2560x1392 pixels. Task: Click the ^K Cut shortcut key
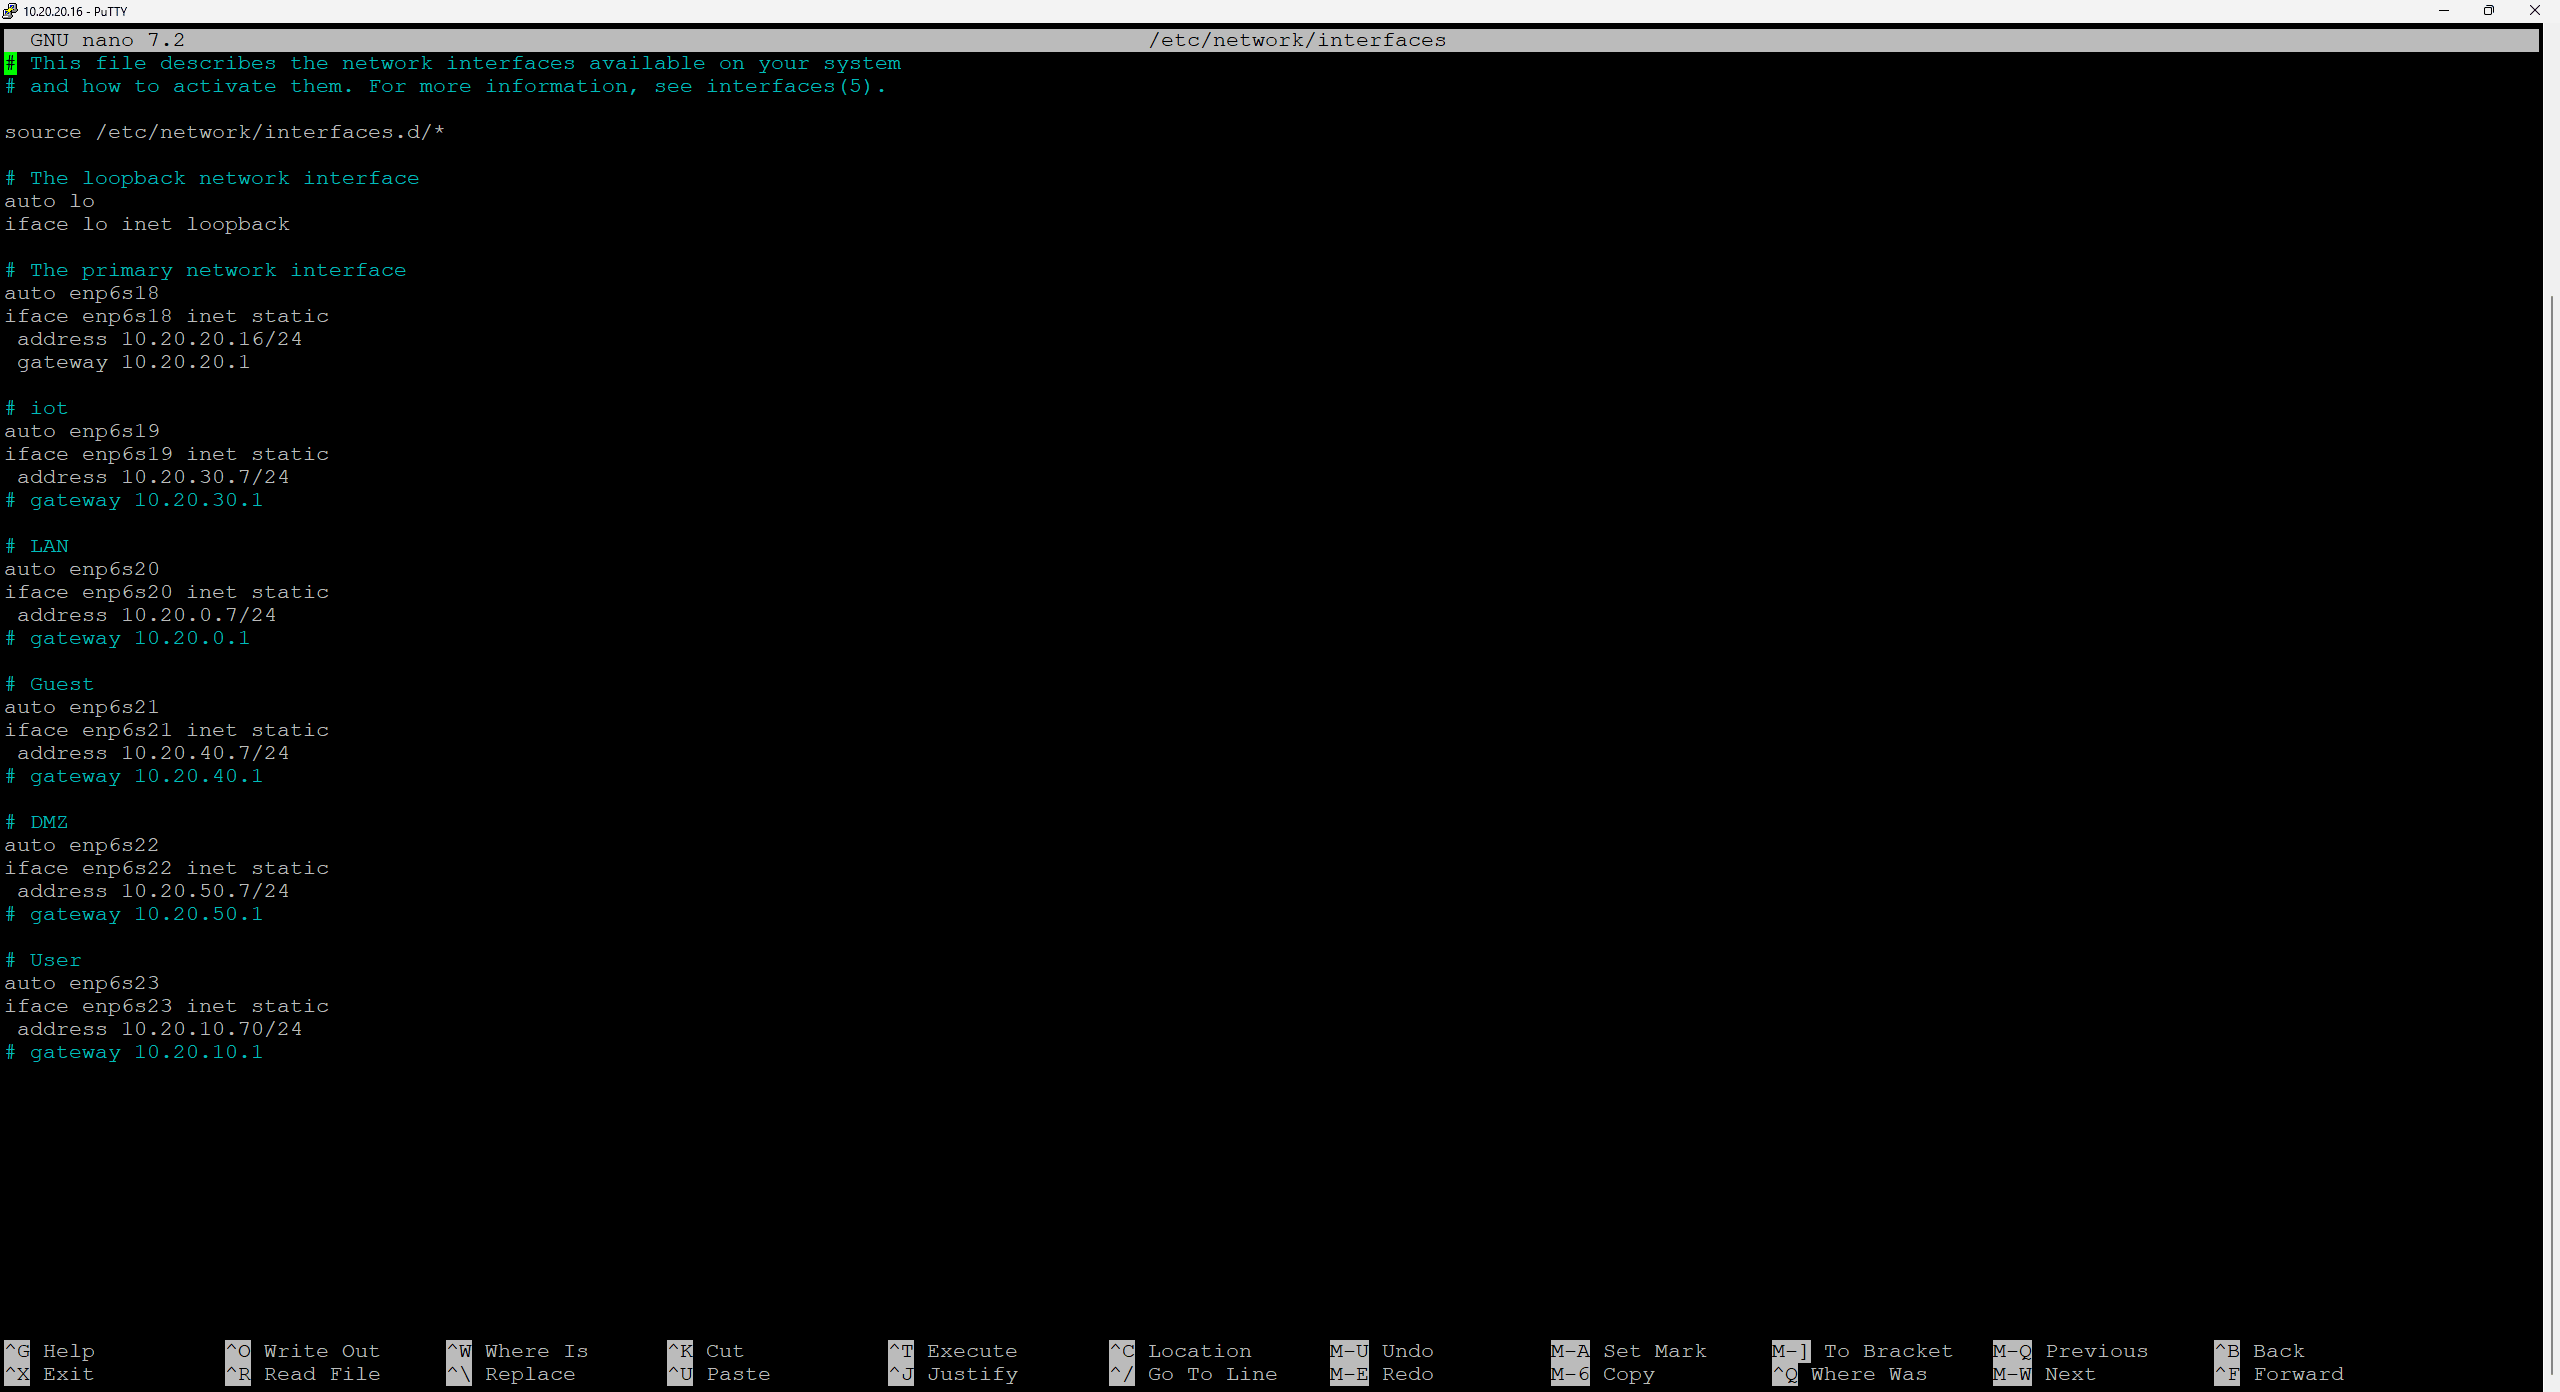click(x=680, y=1351)
